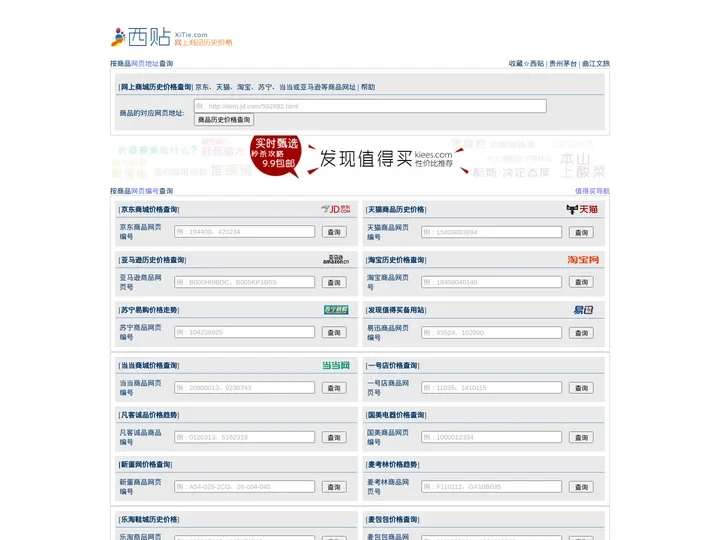Click the 一号店价格查询 heading
Image resolution: width=720 pixels, height=540 pixels.
(x=393, y=366)
